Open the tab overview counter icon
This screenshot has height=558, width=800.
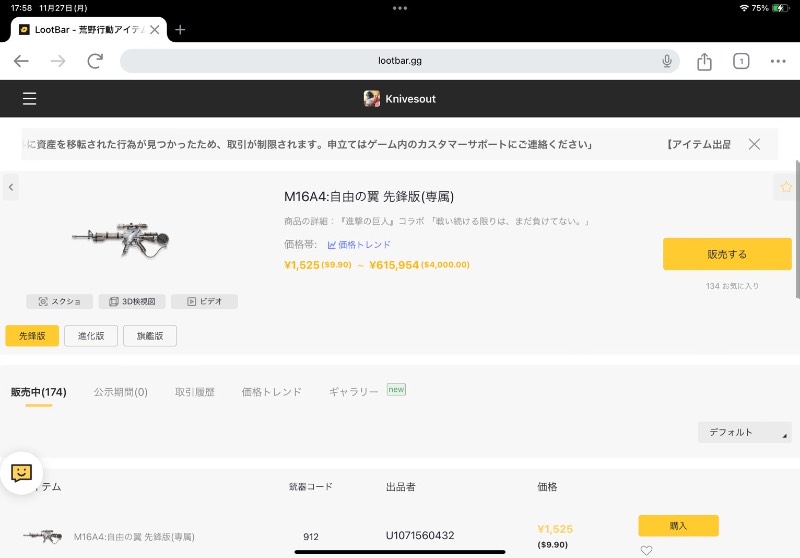741,61
